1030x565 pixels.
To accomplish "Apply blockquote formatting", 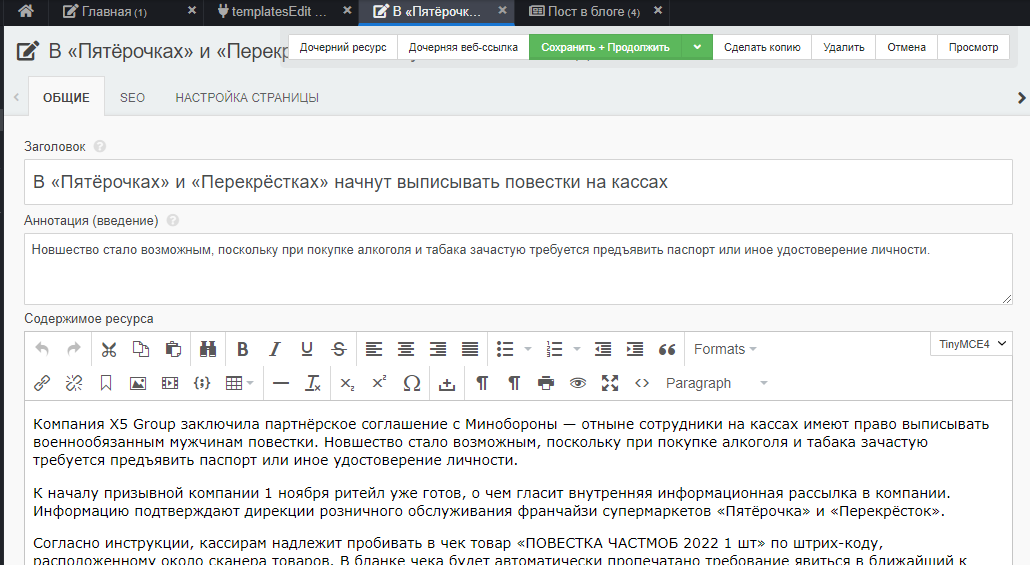I will coord(667,349).
